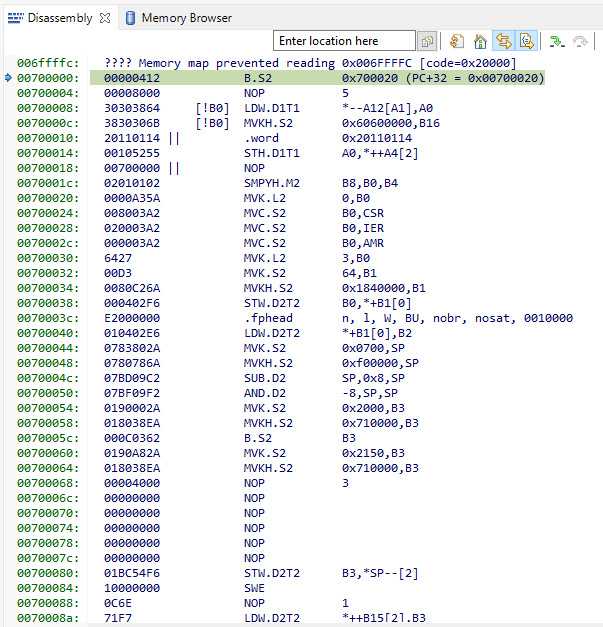Toggle Link with Active Debug Context
The image size is (603, 627).
503,41
